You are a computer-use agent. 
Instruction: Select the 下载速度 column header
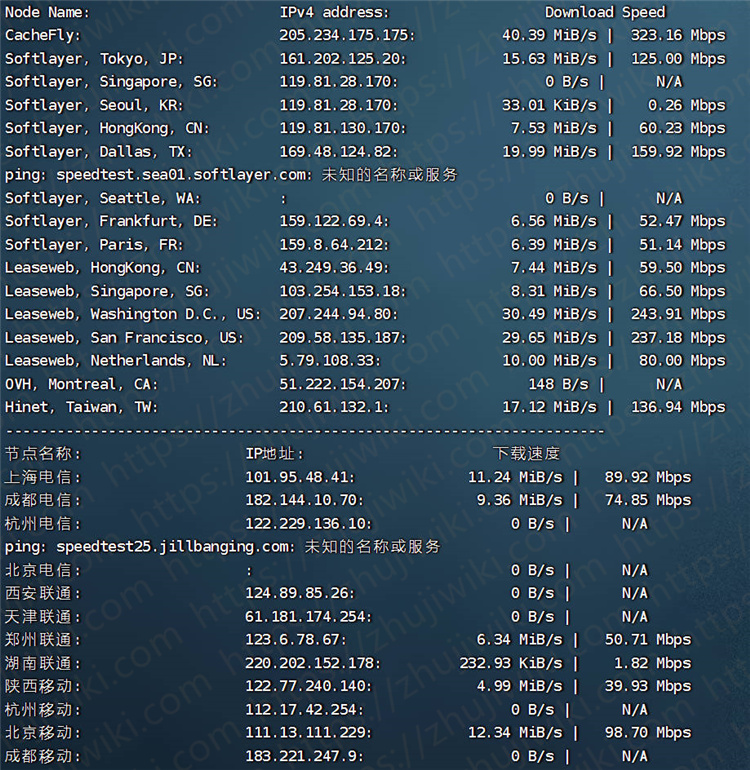tap(526, 454)
